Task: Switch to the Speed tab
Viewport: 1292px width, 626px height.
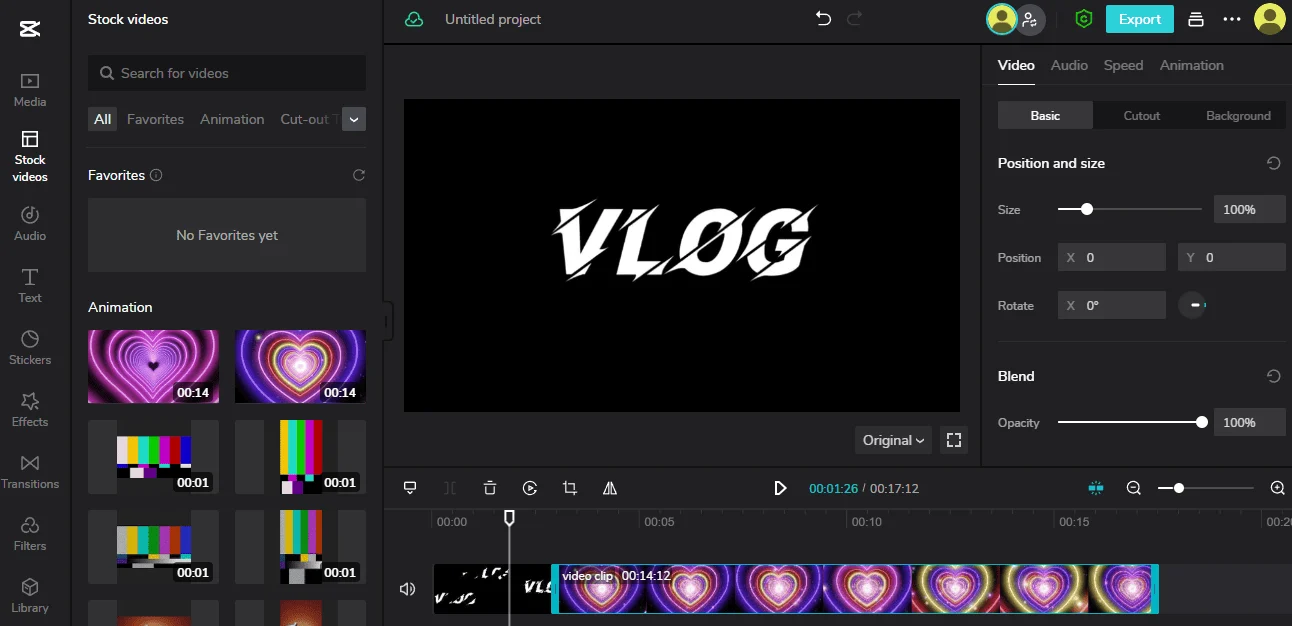Action: [1123, 65]
